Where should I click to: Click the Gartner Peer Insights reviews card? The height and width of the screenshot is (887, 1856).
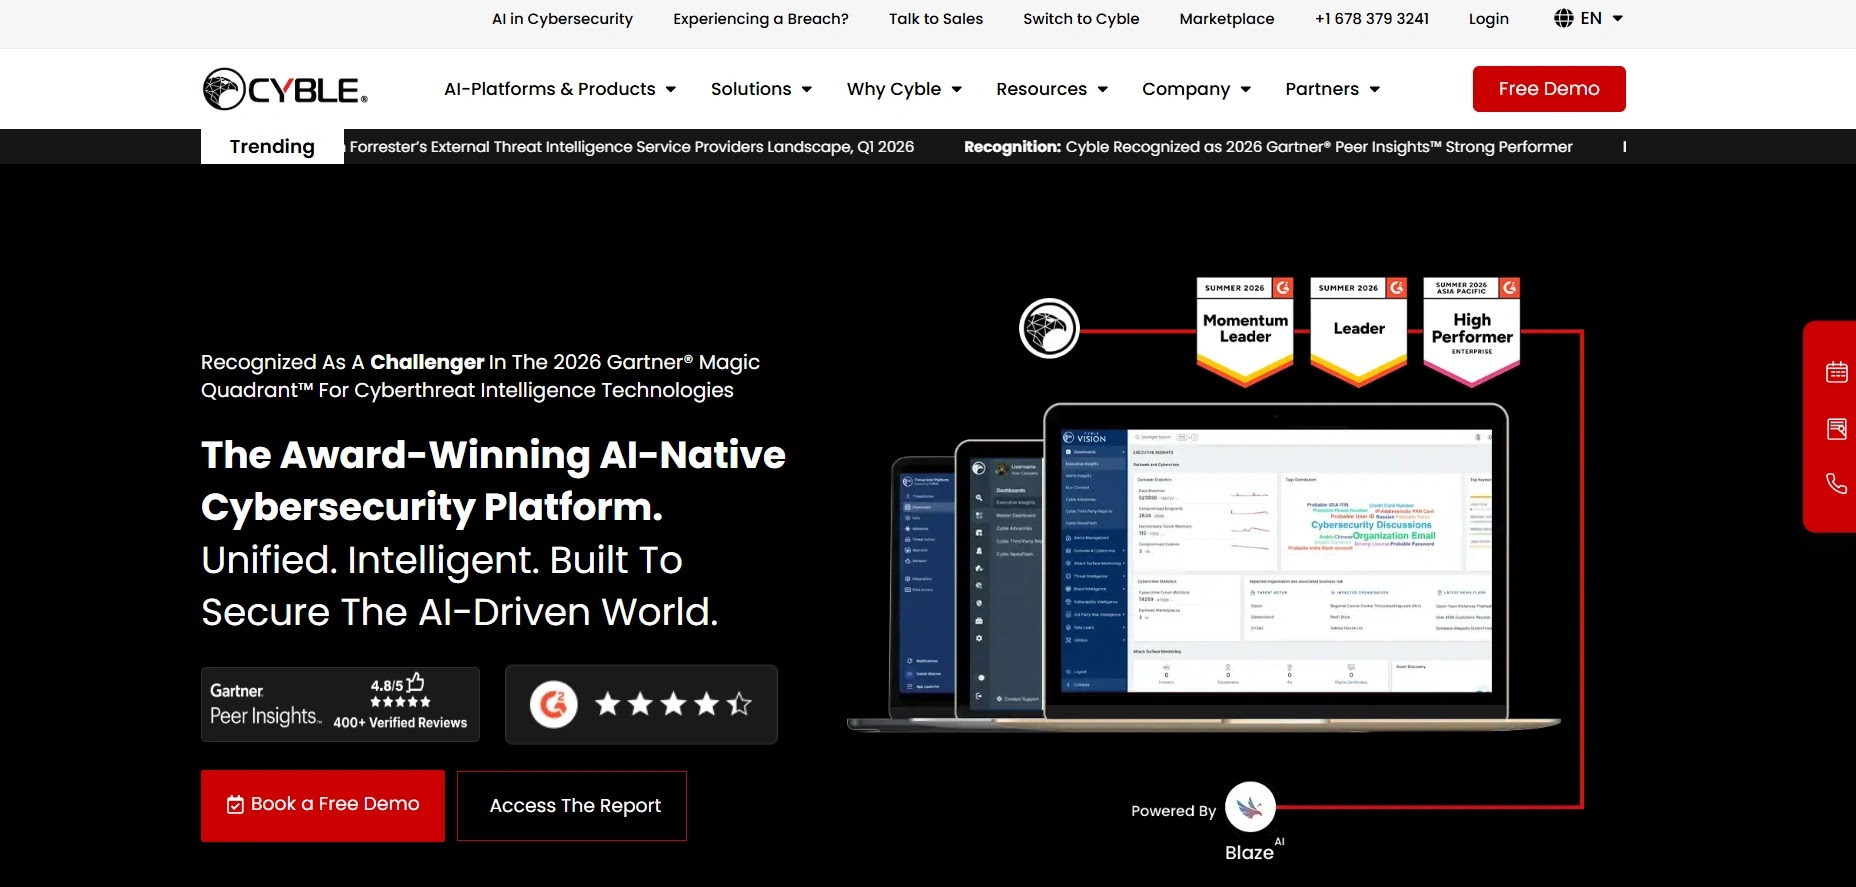(x=340, y=705)
